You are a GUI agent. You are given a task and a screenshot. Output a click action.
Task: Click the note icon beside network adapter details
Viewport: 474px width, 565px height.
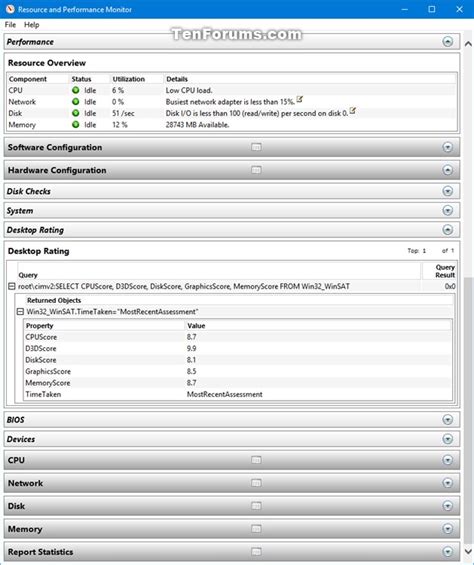click(x=300, y=99)
